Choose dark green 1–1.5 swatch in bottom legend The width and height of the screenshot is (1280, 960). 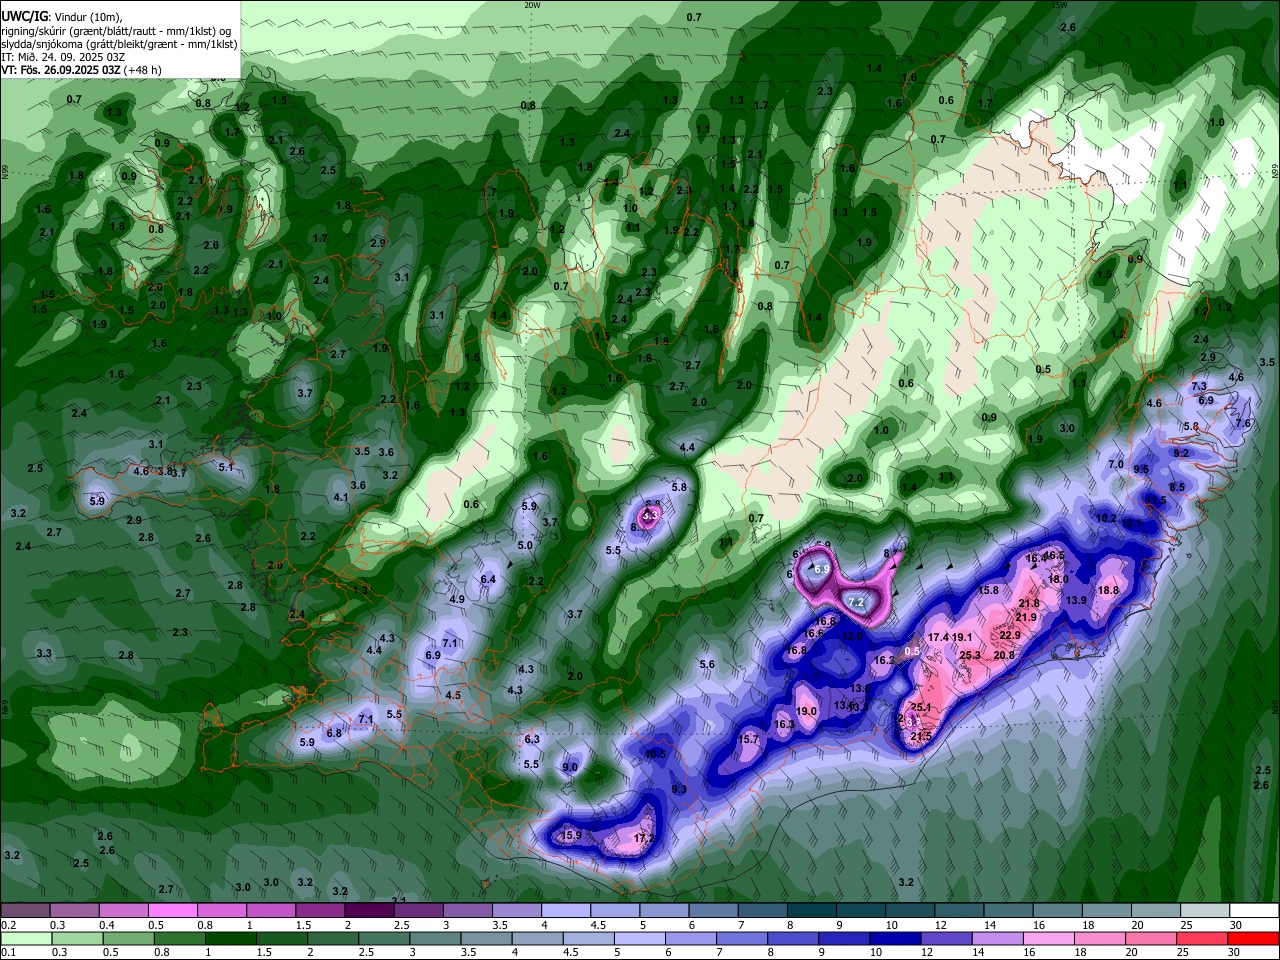click(x=230, y=938)
